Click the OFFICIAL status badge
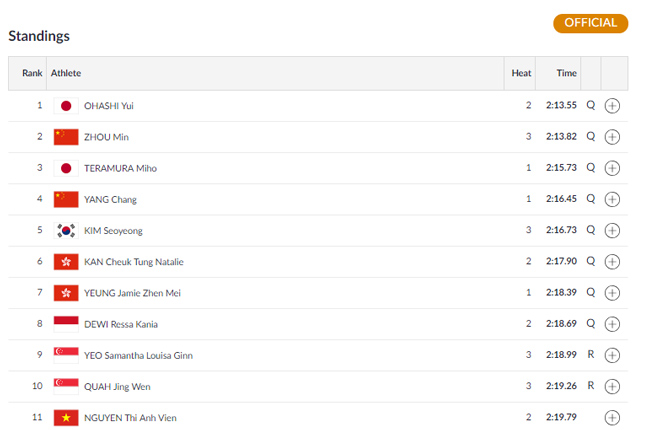 [x=590, y=23]
